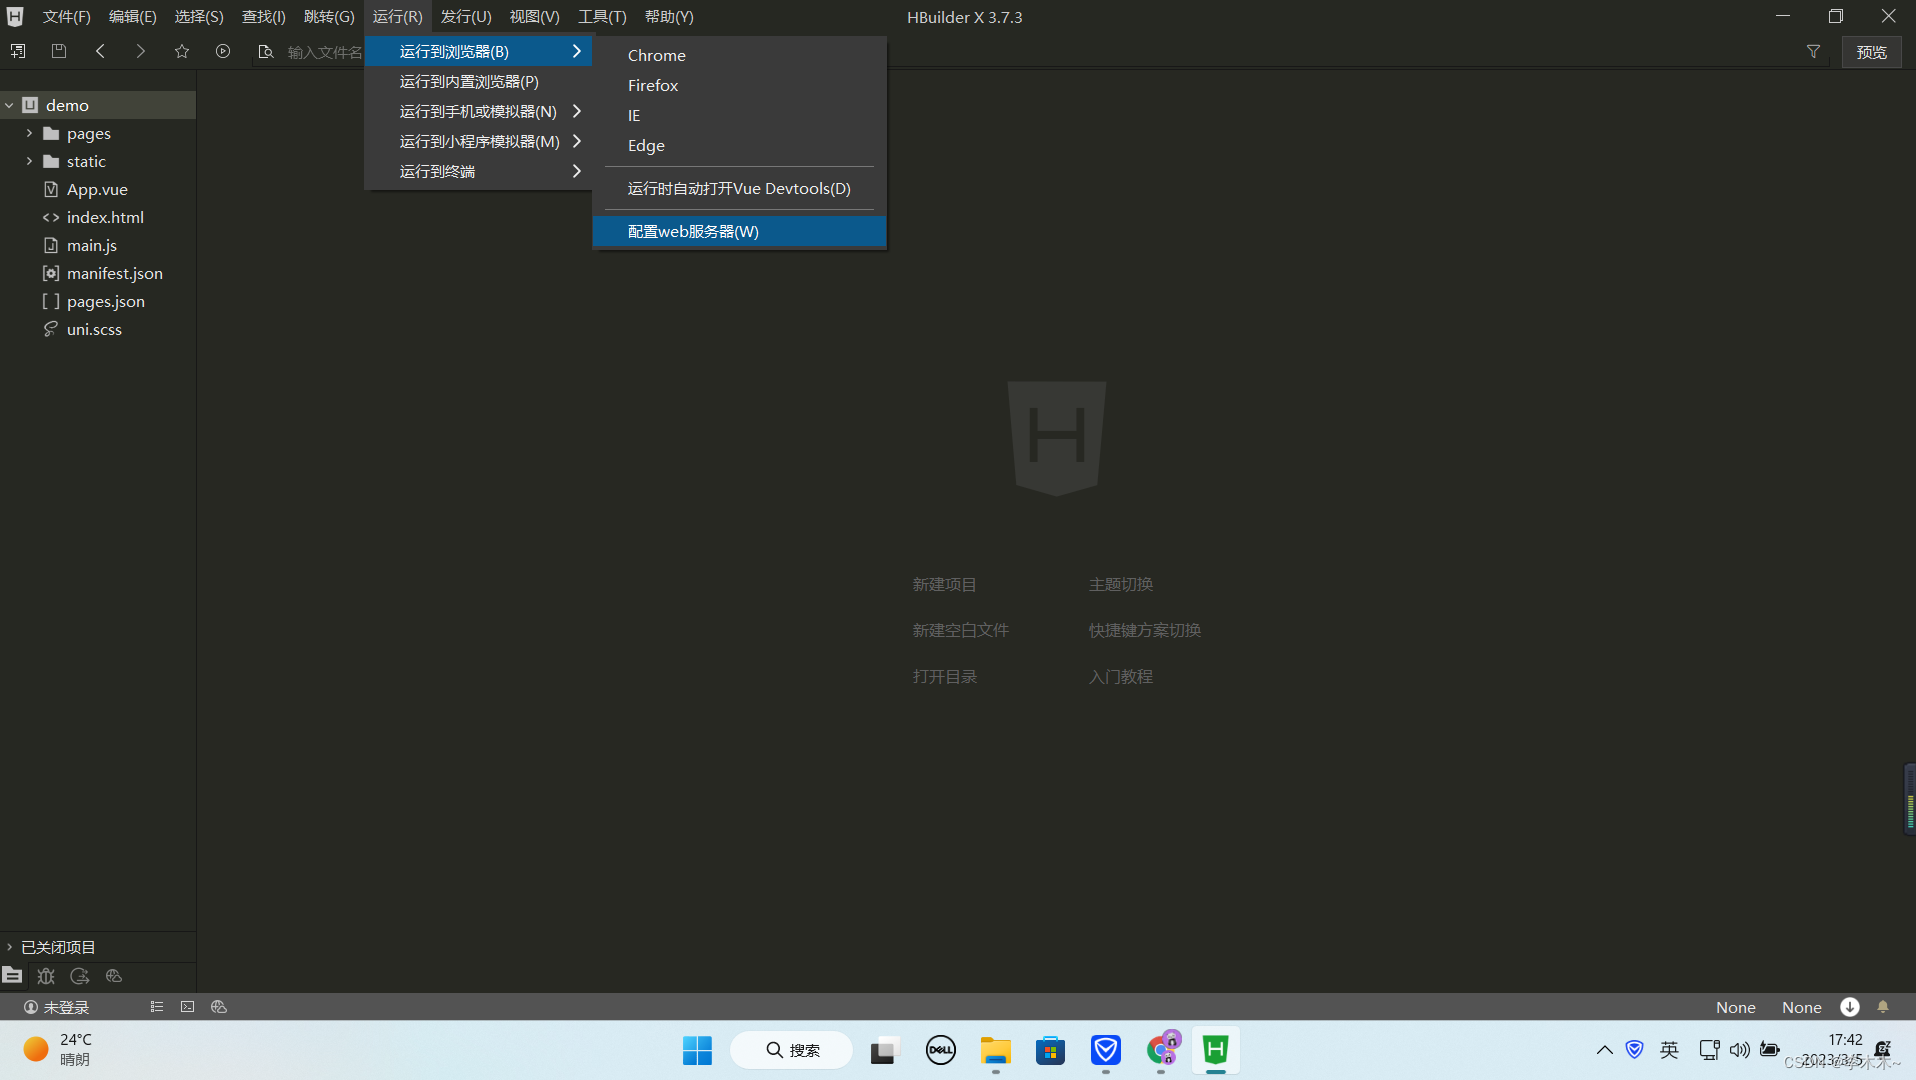The height and width of the screenshot is (1080, 1916).
Task: Open notifications bell in HBuilder status bar
Action: (1883, 1007)
